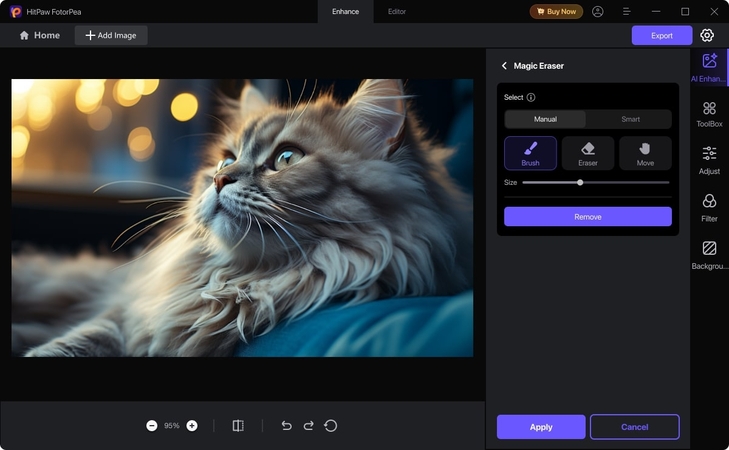Maximize the application window

(x=685, y=12)
